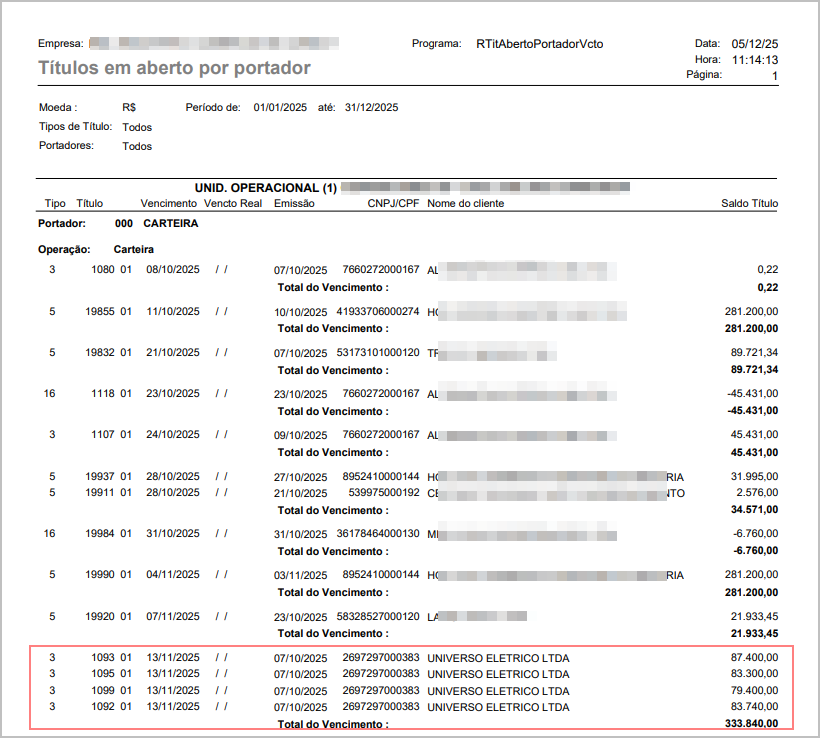Click UNIVERSO ELETRICO LTDA on the título 1093 row

click(498, 658)
